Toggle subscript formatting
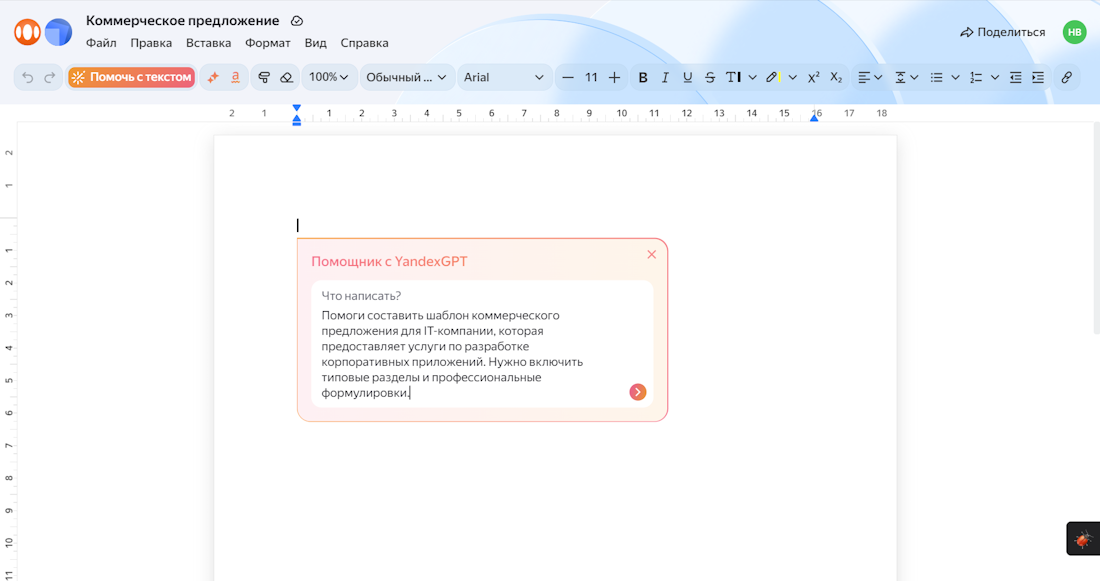The height and width of the screenshot is (581, 1100). [x=836, y=77]
